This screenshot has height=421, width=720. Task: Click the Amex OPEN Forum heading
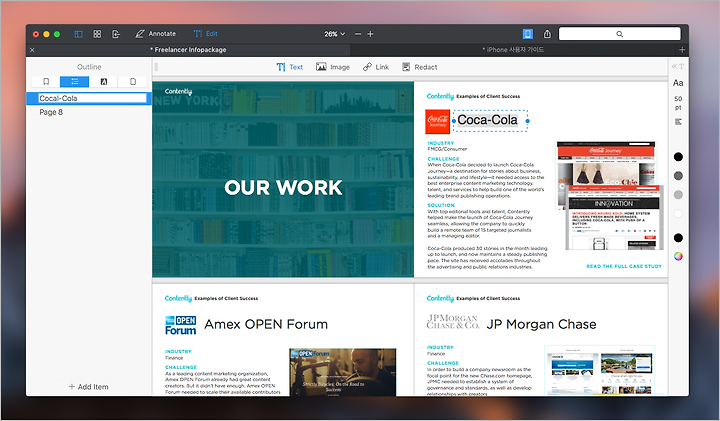(266, 324)
